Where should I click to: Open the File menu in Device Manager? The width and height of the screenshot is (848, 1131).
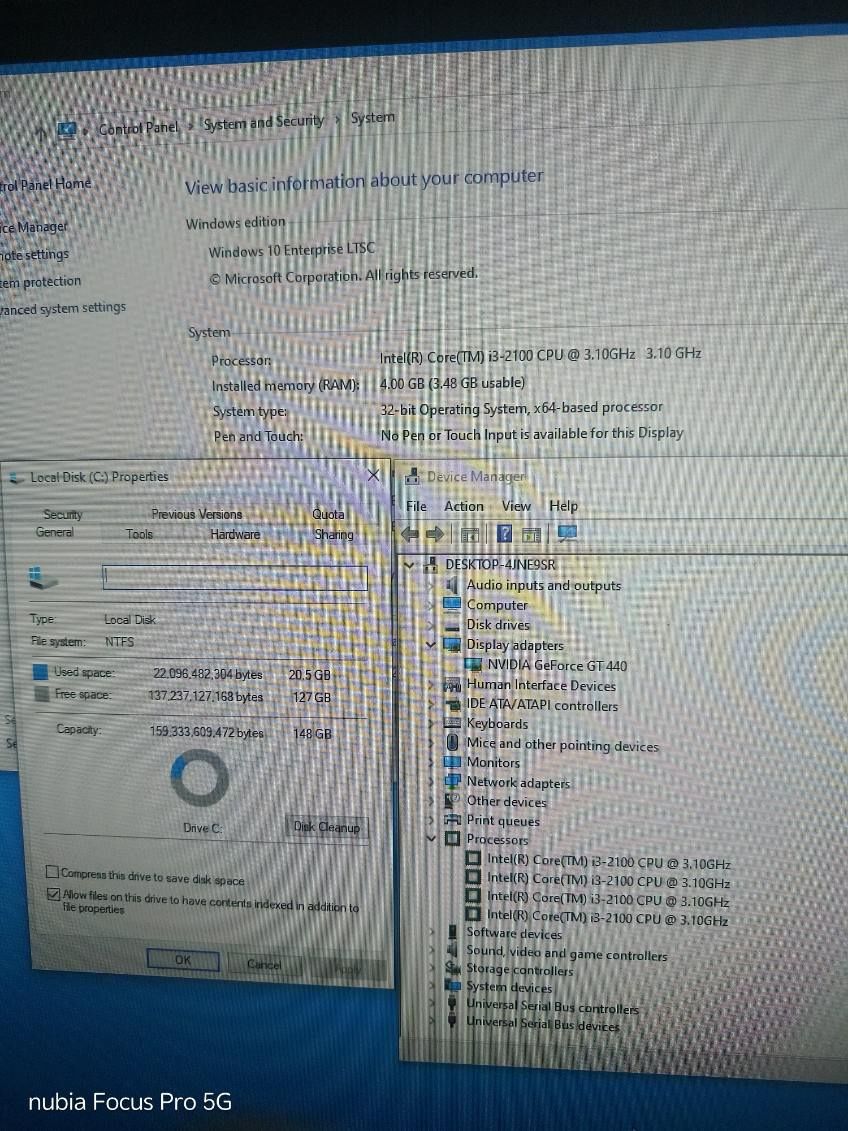(416, 506)
